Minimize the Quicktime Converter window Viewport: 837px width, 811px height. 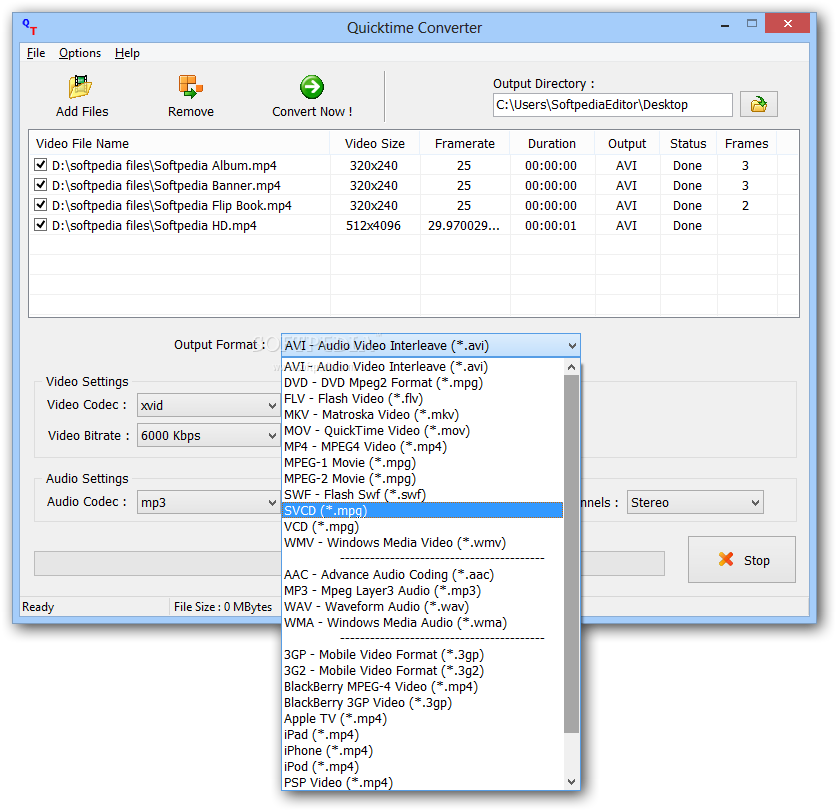pos(725,24)
